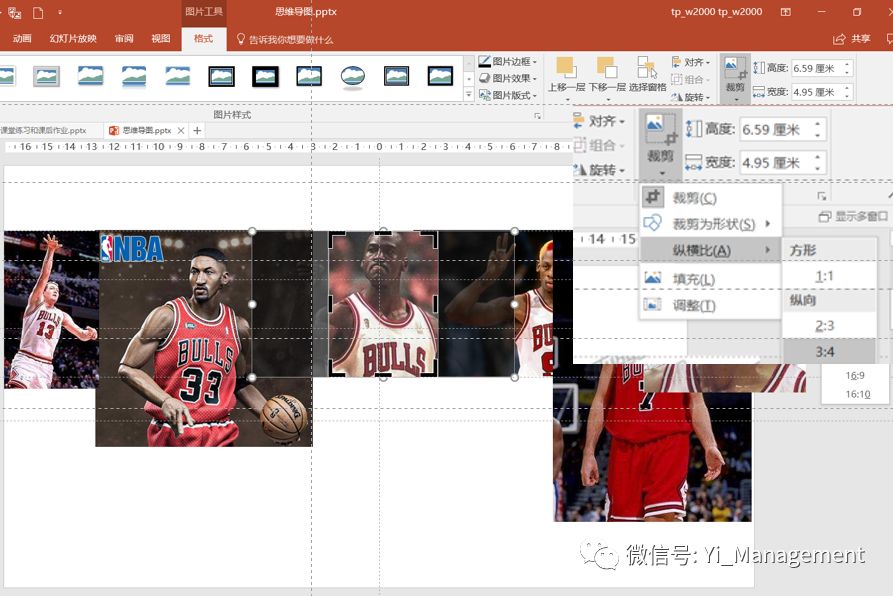Click the 显示多窗口 show multiple windows button
This screenshot has width=893, height=596.
tap(853, 216)
